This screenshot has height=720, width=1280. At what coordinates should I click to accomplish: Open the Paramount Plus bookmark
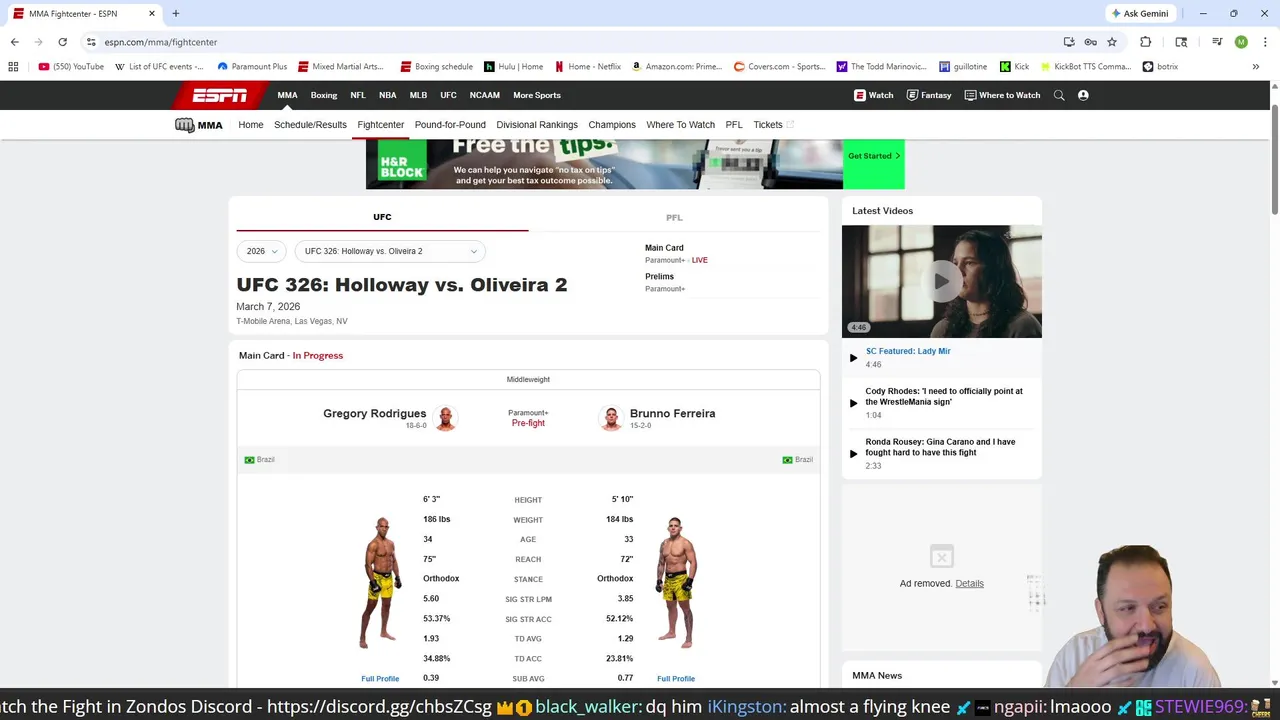(x=251, y=67)
